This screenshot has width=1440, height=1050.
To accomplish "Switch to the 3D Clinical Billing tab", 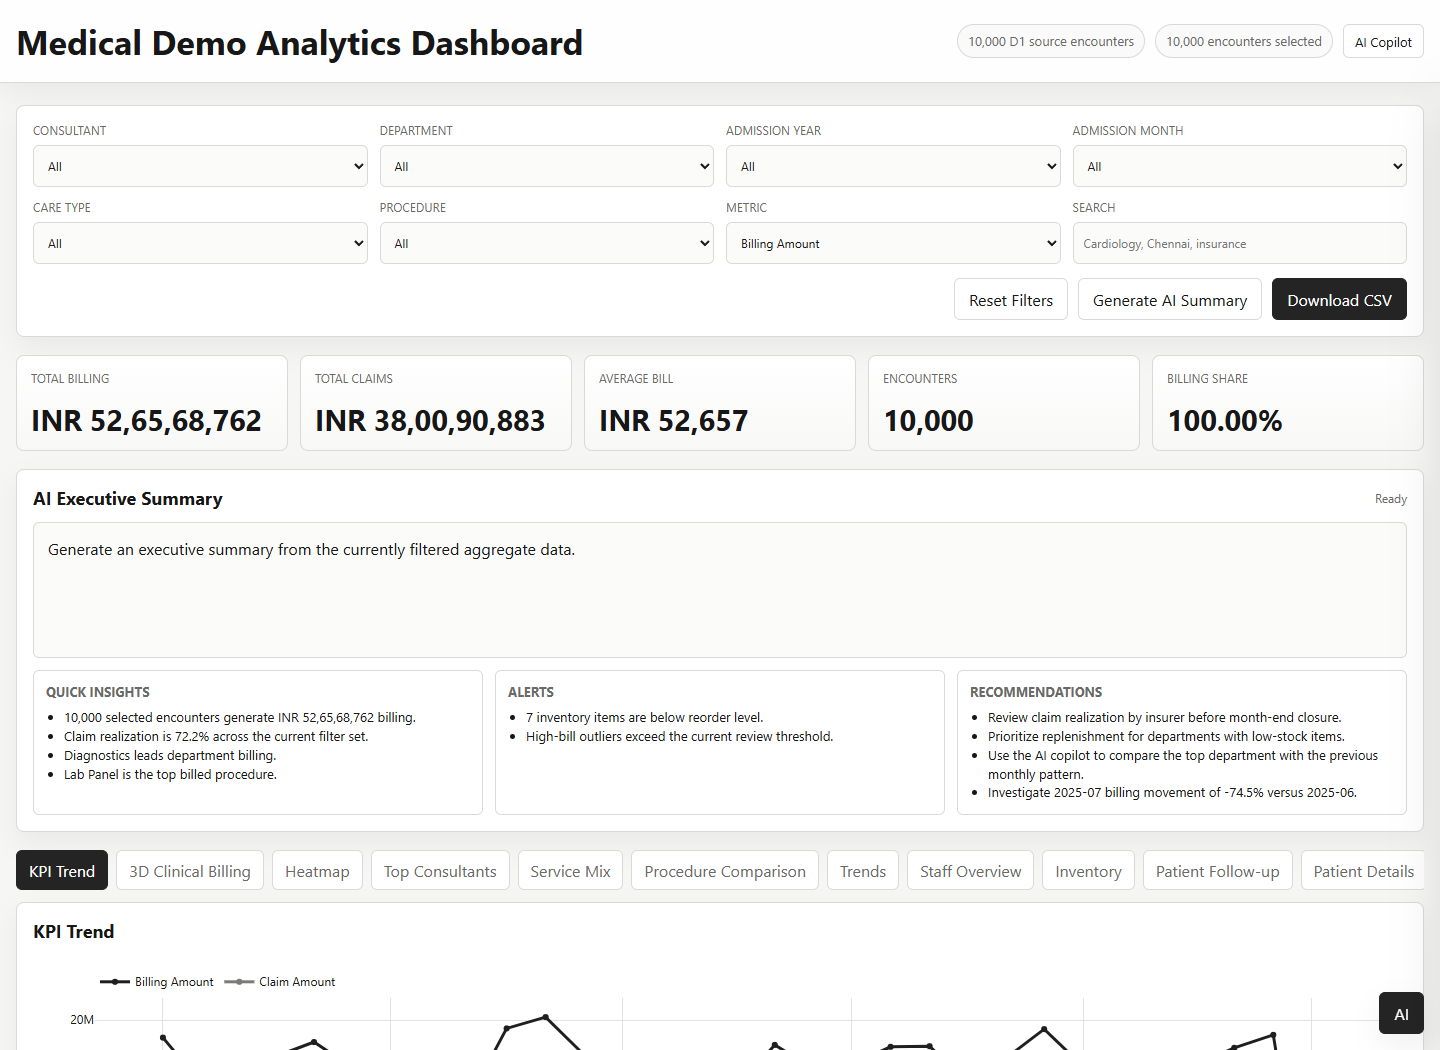I will point(190,870).
